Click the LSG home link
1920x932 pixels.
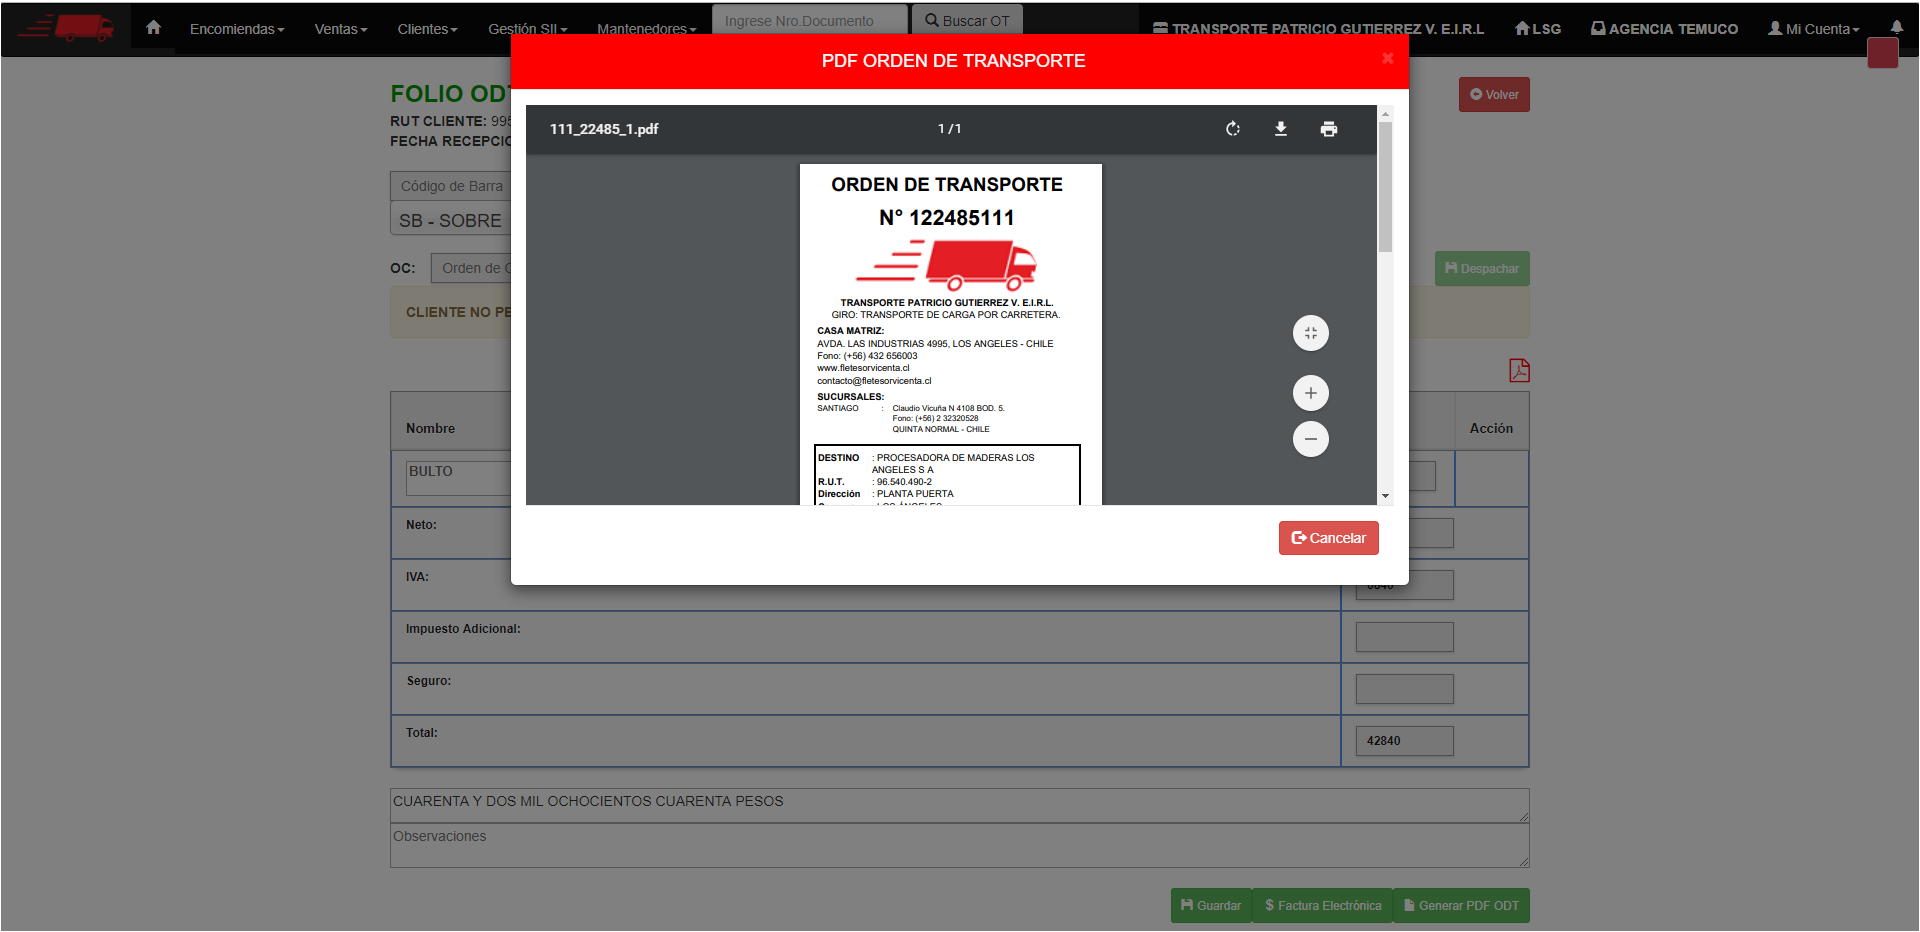(1538, 29)
